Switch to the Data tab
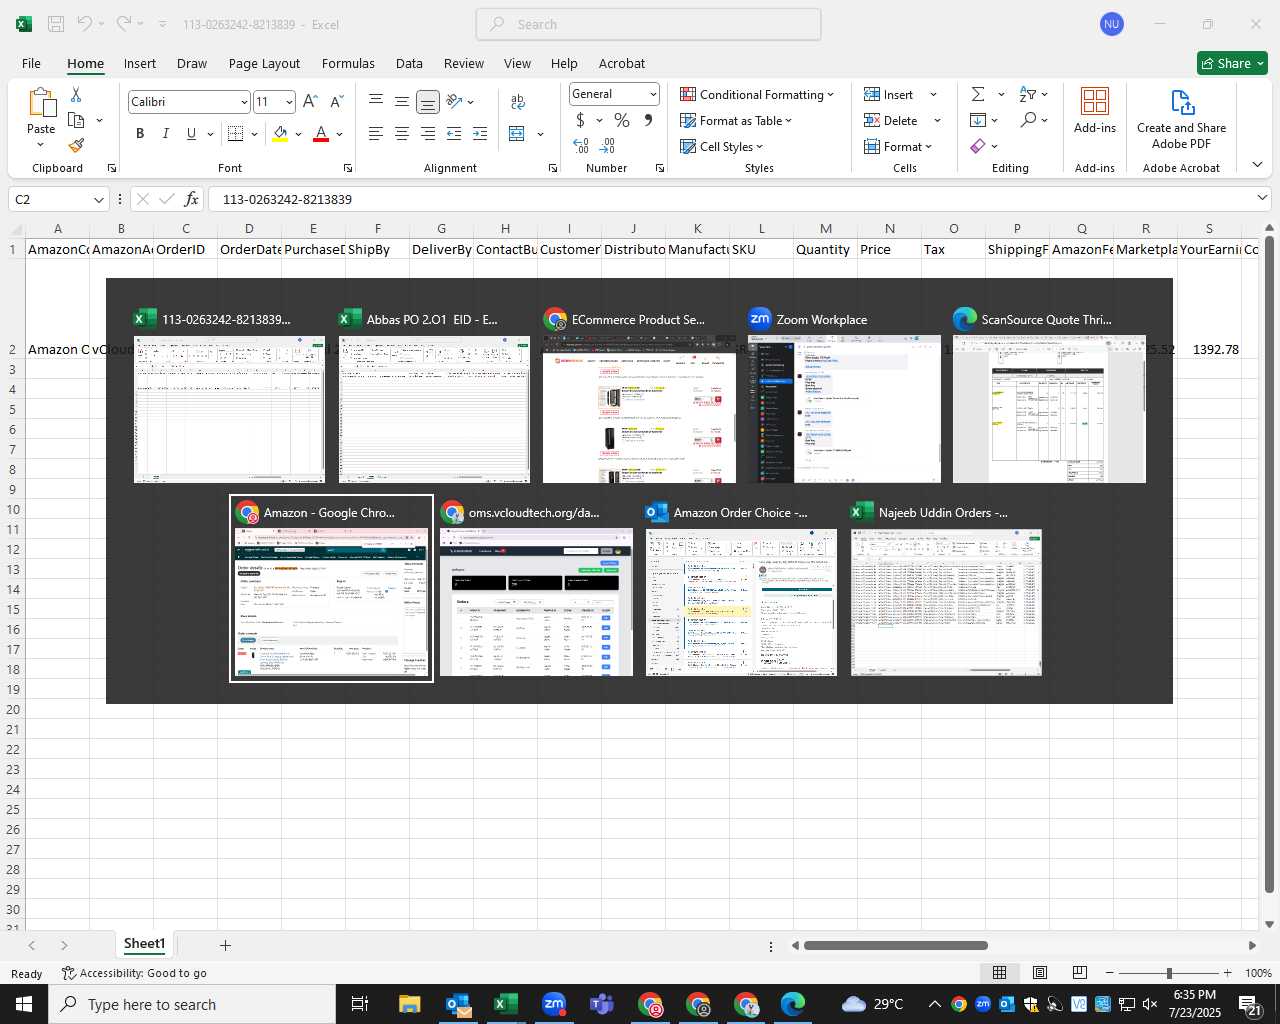Screen dimensions: 1280x1024 (409, 63)
